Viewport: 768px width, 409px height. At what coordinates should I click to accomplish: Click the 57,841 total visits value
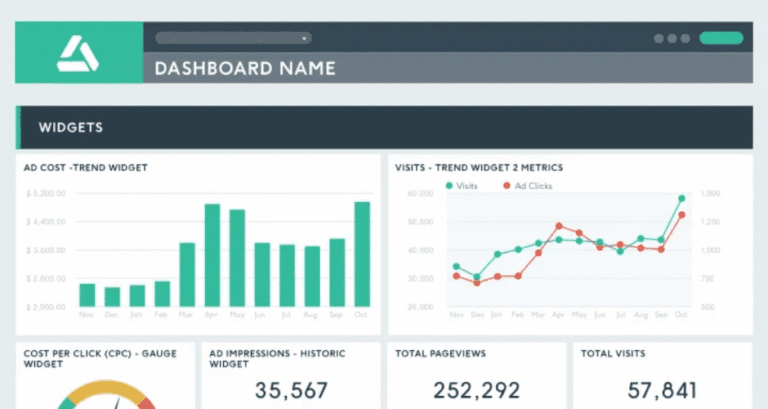pyautogui.click(x=662, y=390)
